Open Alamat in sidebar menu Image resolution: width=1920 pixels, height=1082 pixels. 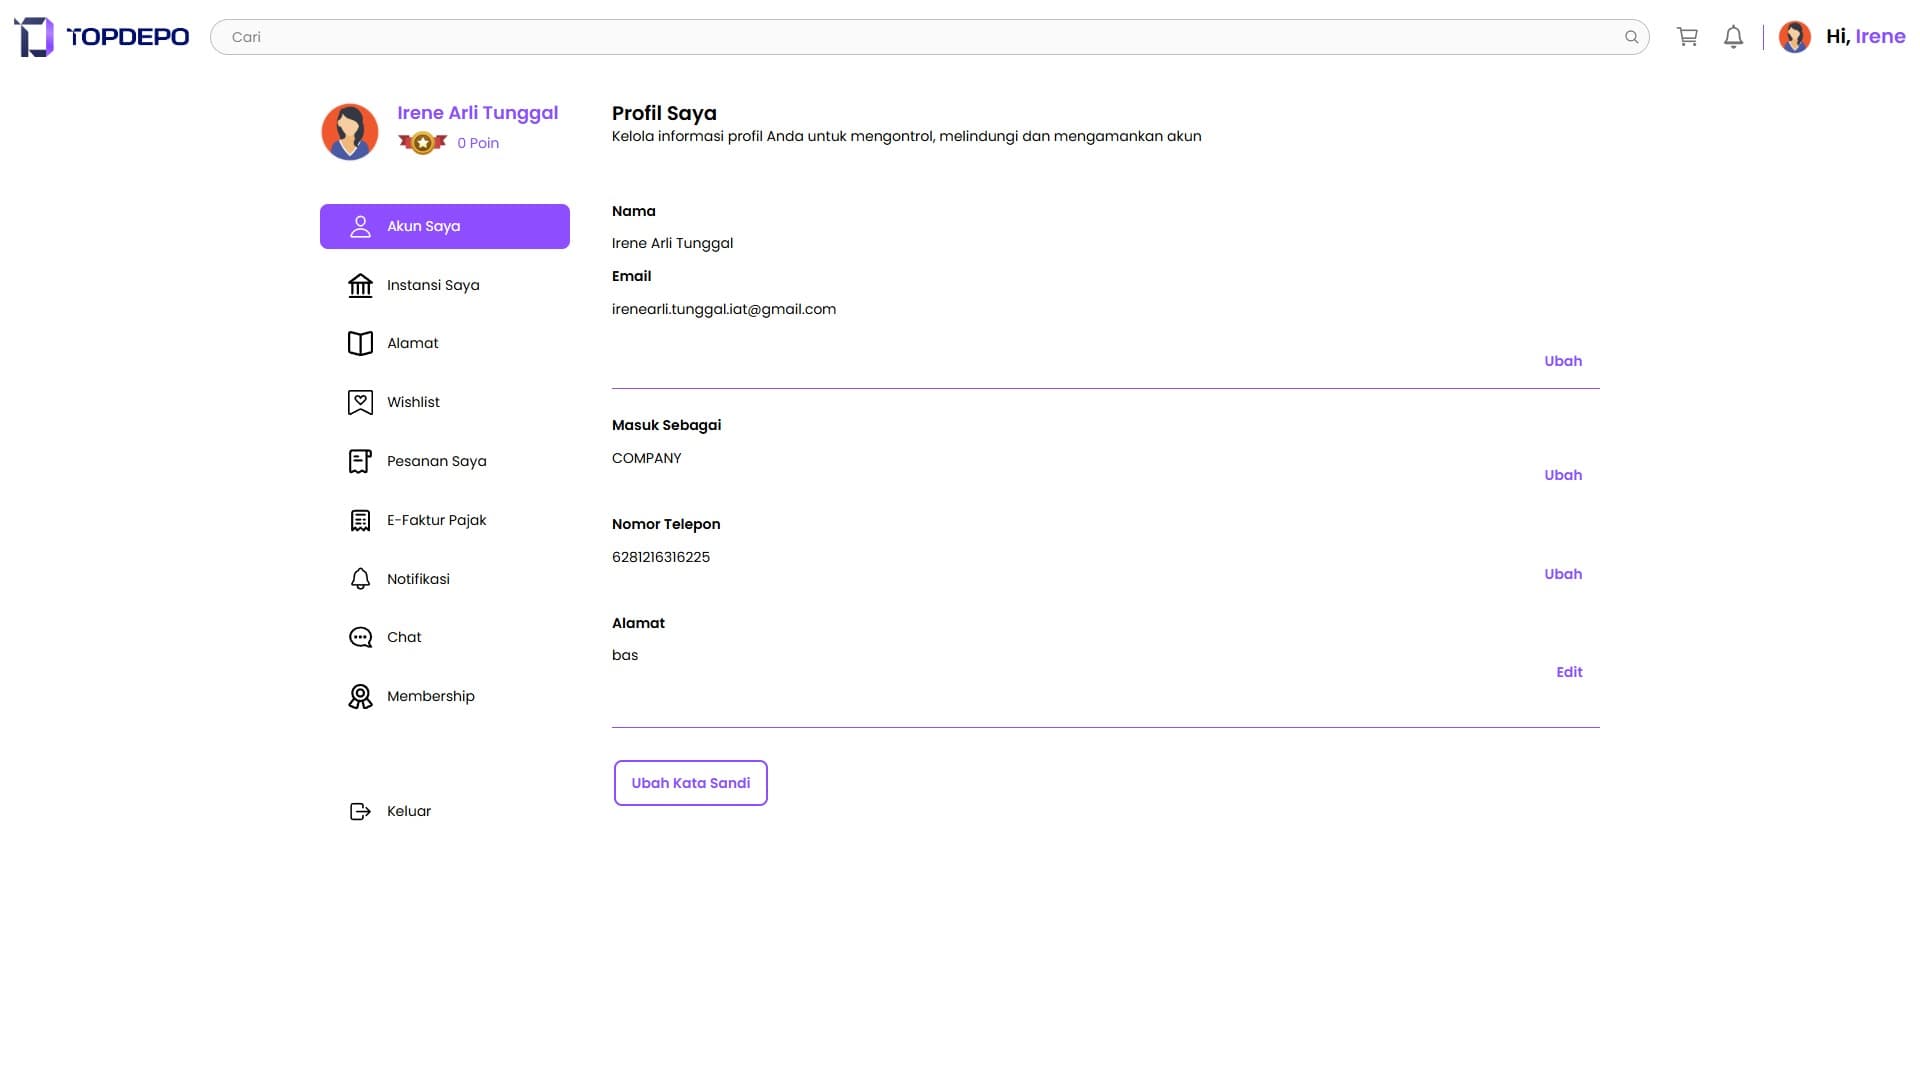click(x=412, y=343)
